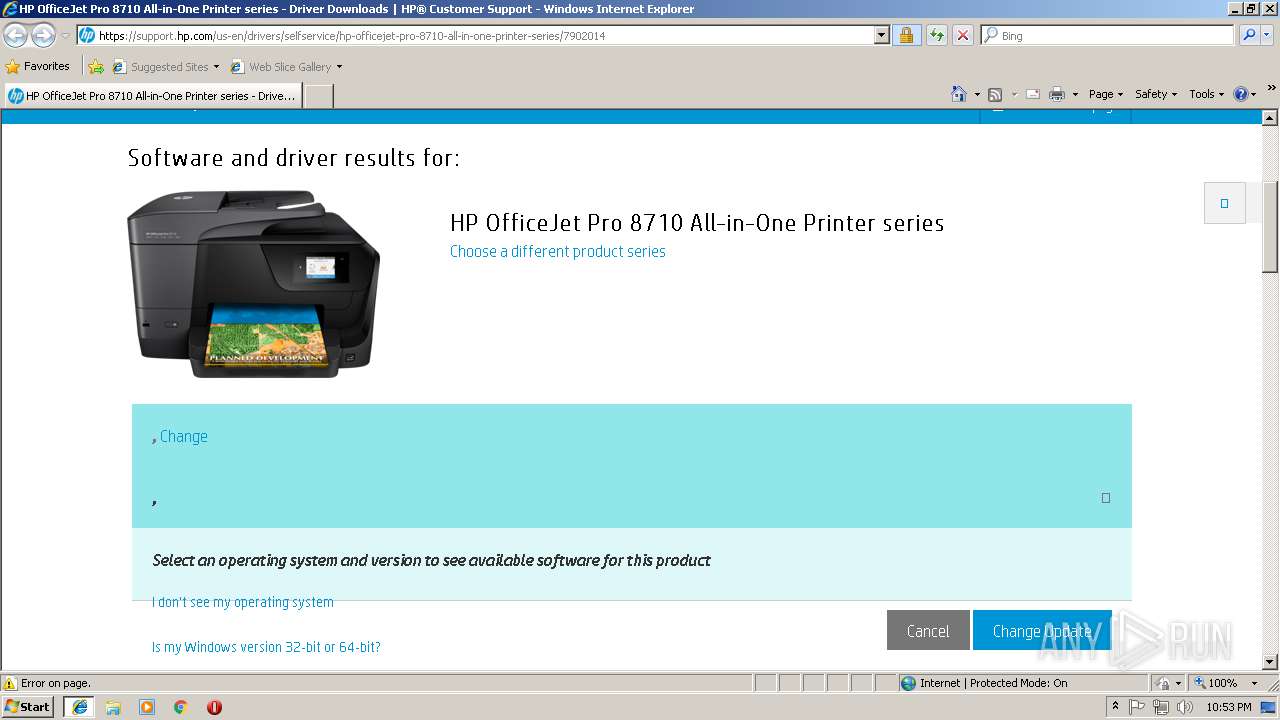
Task: Click the floating square icon box at right edge
Action: click(1224, 203)
